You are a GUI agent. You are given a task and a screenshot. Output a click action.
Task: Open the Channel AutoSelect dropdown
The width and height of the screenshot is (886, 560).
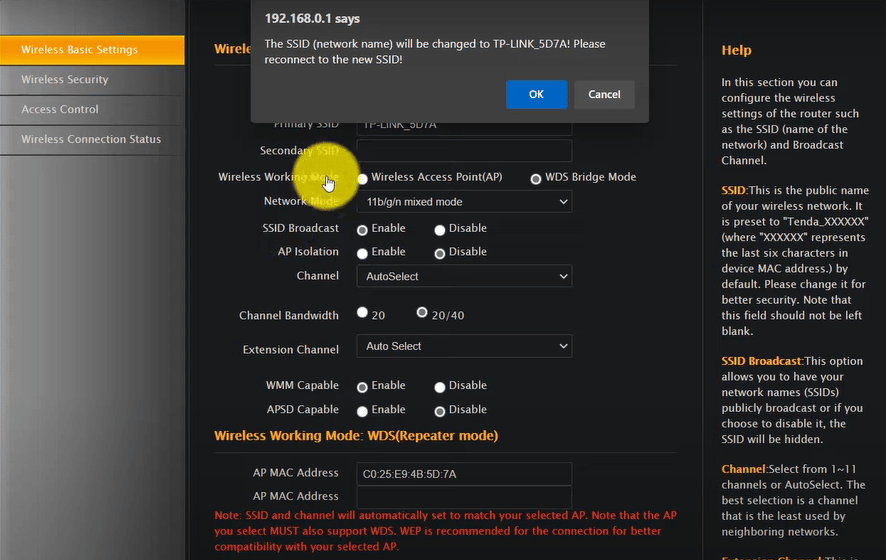[464, 276]
